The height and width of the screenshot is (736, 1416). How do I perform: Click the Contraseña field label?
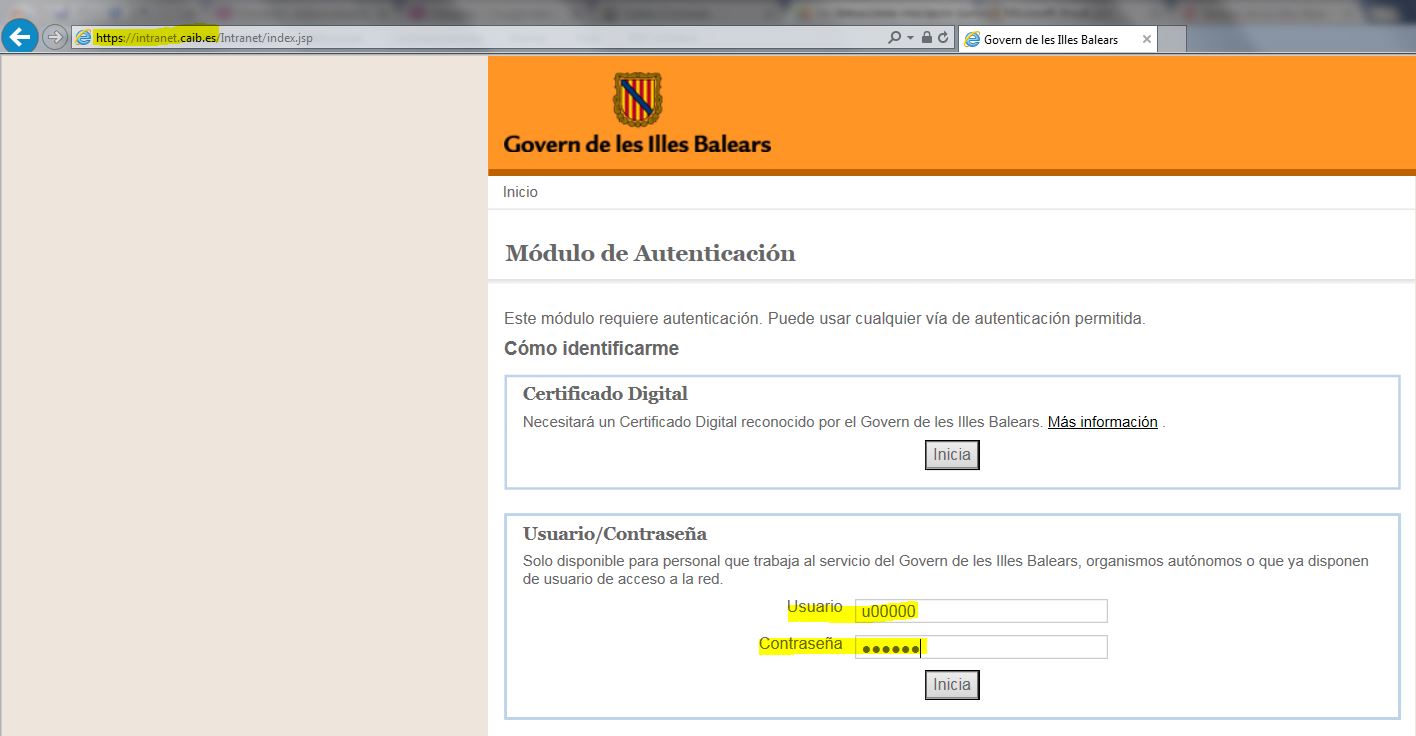[800, 644]
